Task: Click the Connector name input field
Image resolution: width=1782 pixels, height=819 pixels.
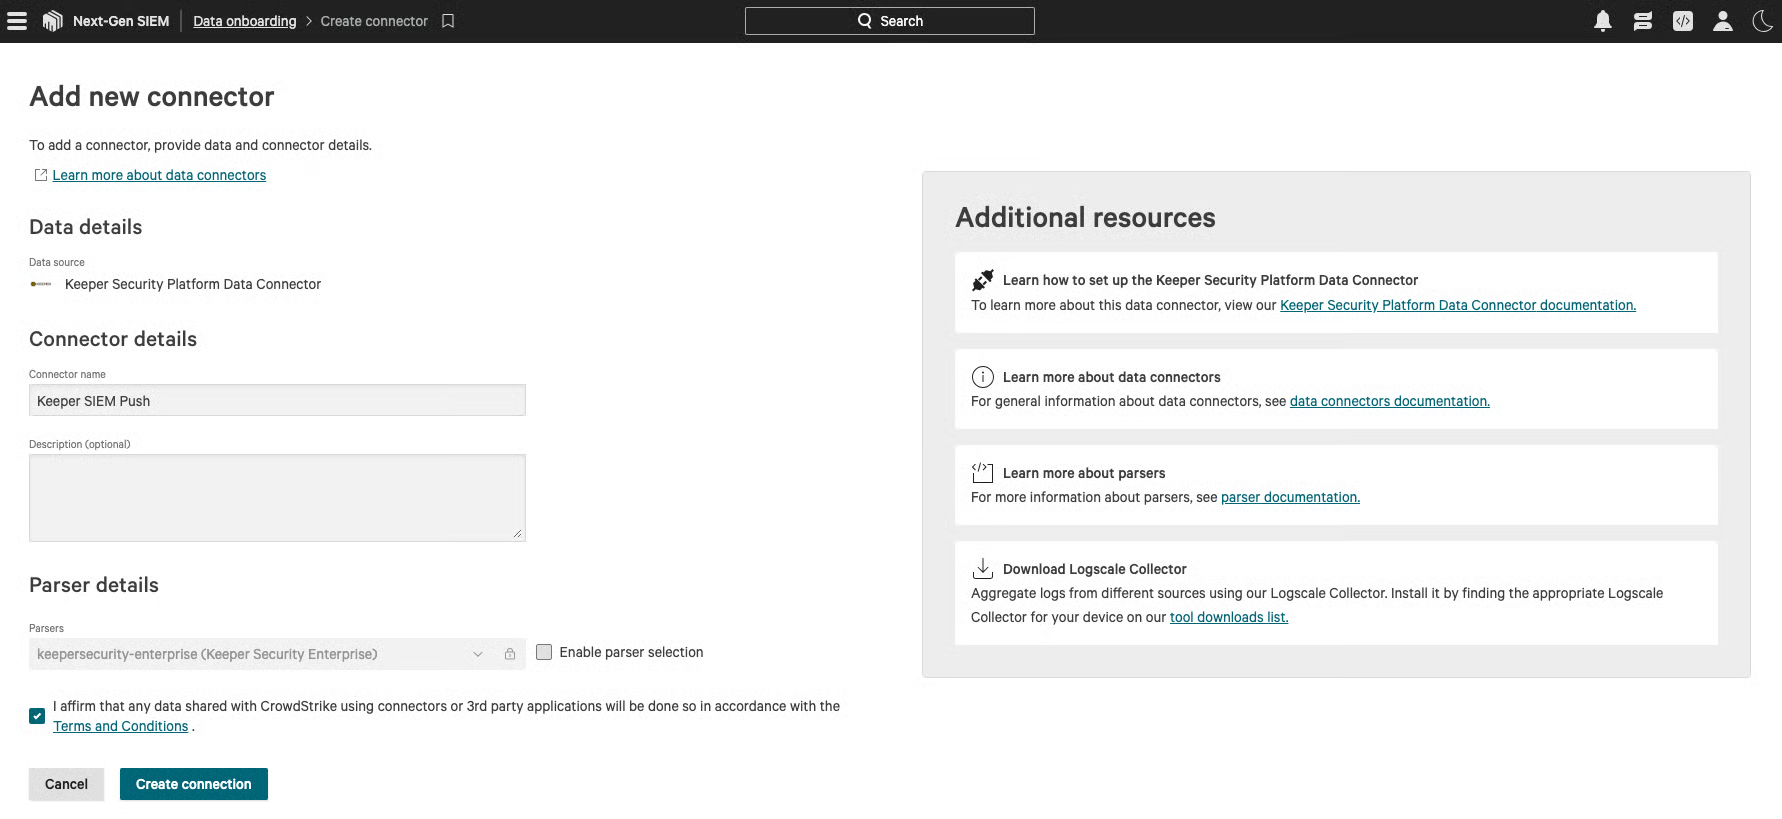Action: [277, 401]
